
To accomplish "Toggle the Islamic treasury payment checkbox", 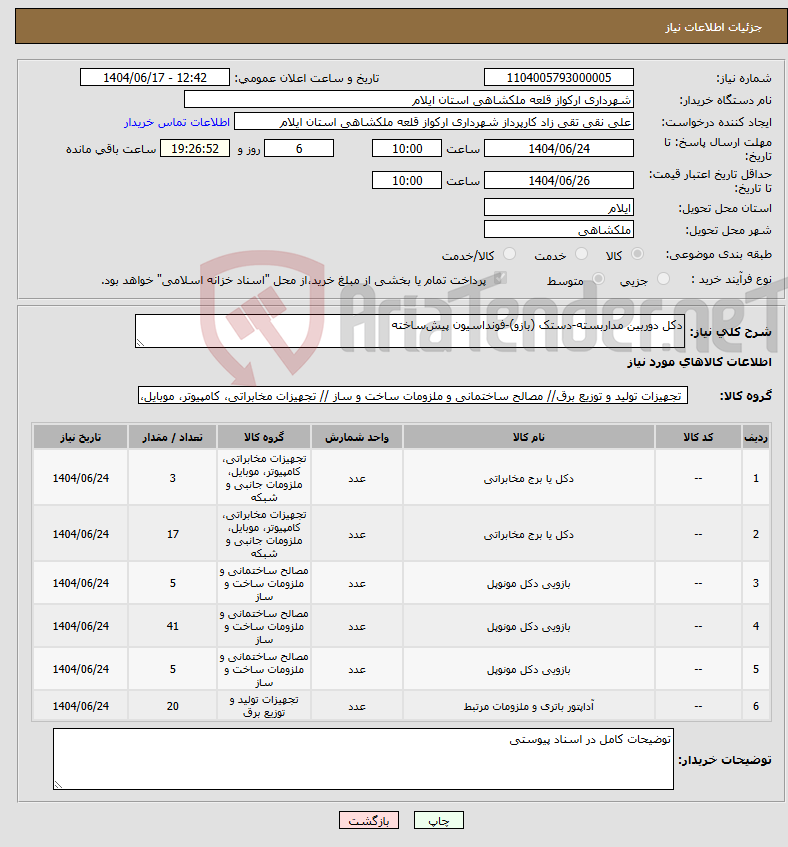I will pyautogui.click(x=500, y=279).
